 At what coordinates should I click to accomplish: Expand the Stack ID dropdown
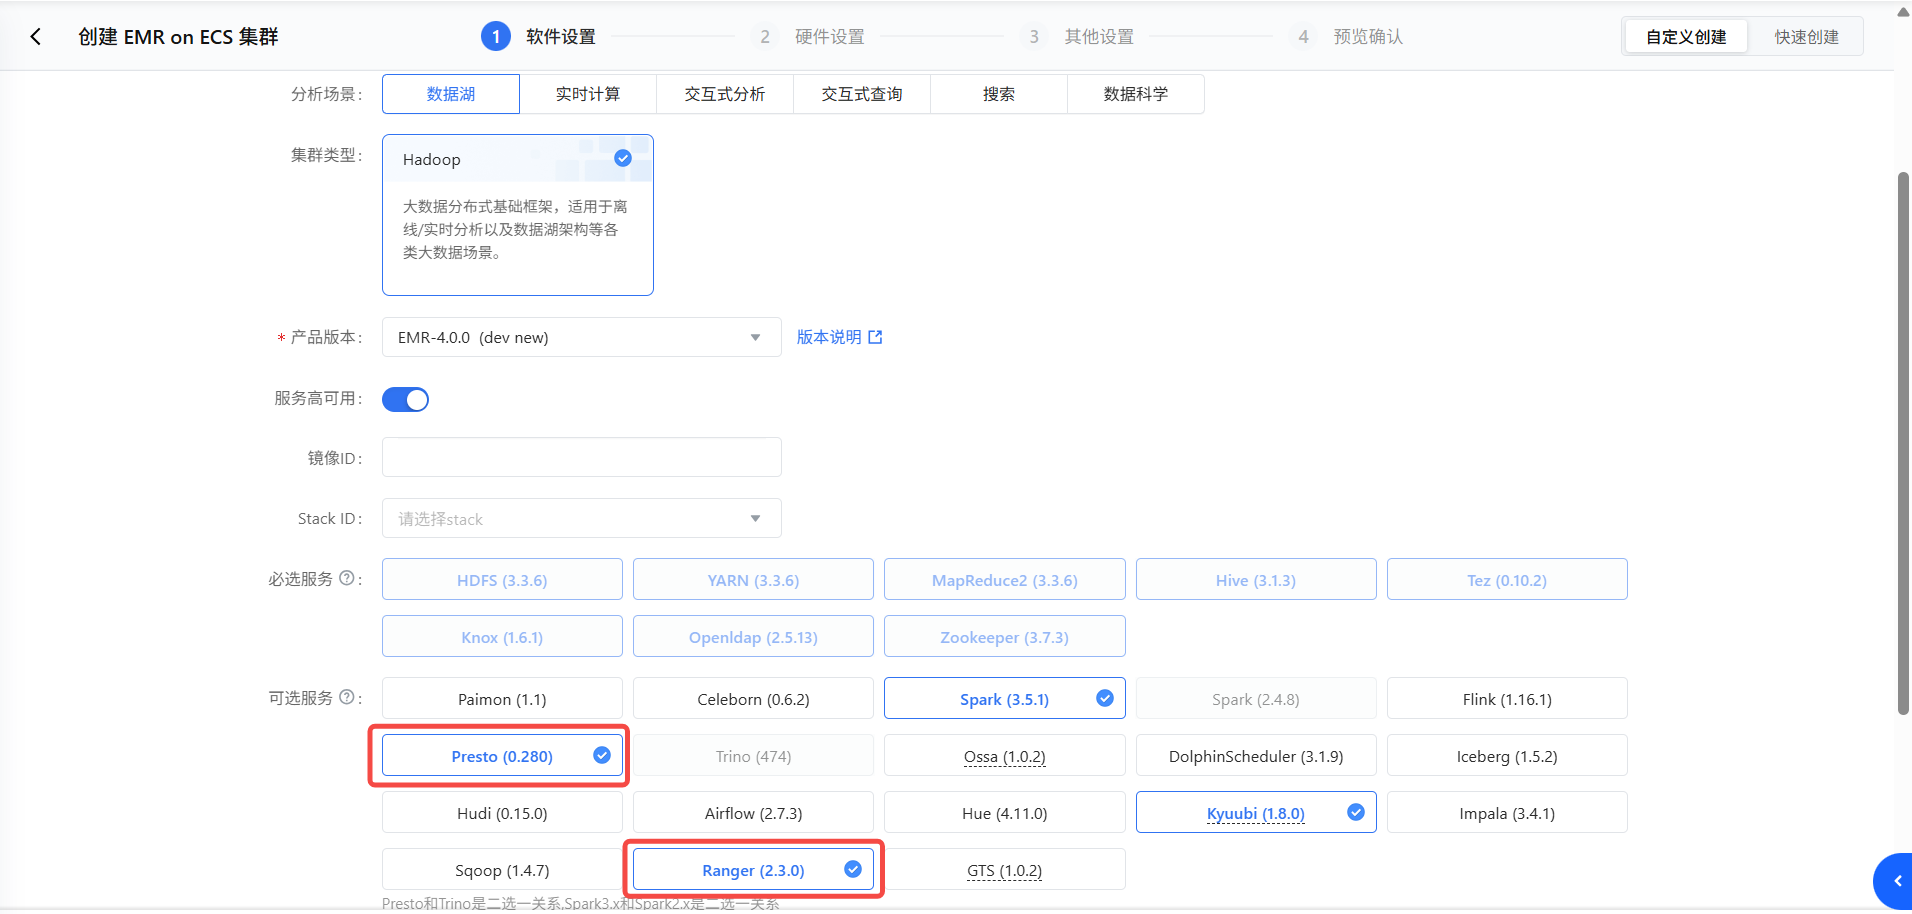pos(581,518)
